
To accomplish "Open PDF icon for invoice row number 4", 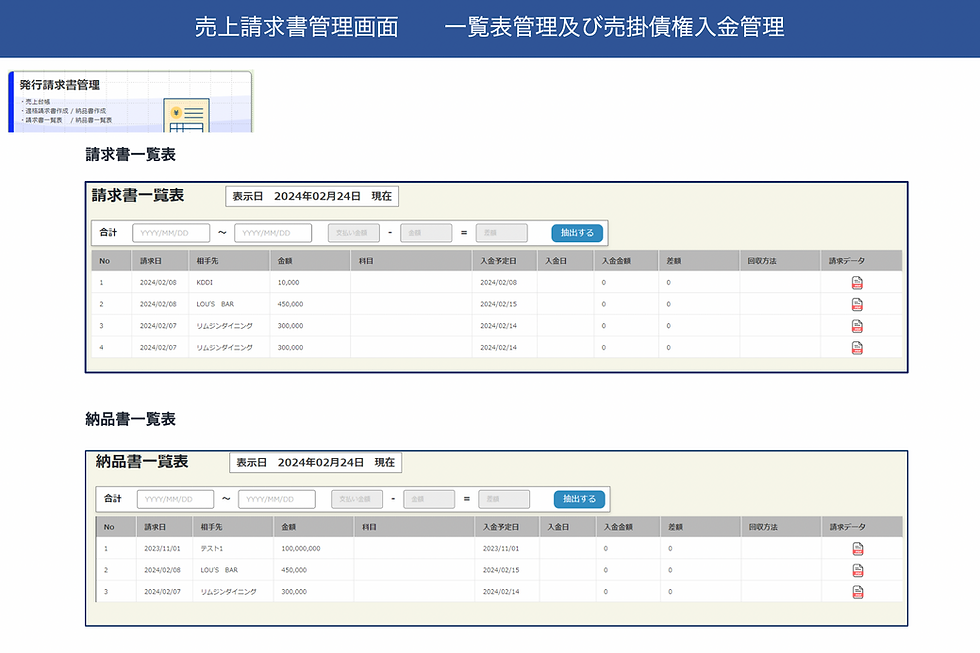I will (x=857, y=347).
